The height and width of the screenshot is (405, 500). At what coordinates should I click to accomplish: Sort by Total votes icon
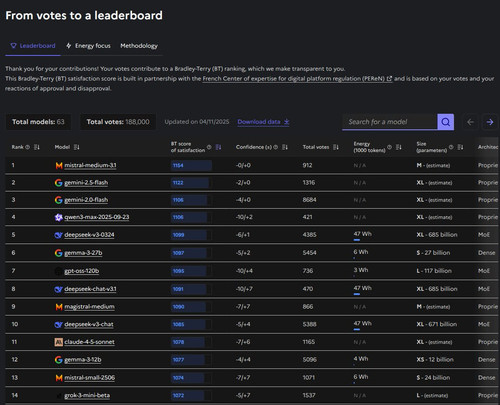click(x=336, y=147)
